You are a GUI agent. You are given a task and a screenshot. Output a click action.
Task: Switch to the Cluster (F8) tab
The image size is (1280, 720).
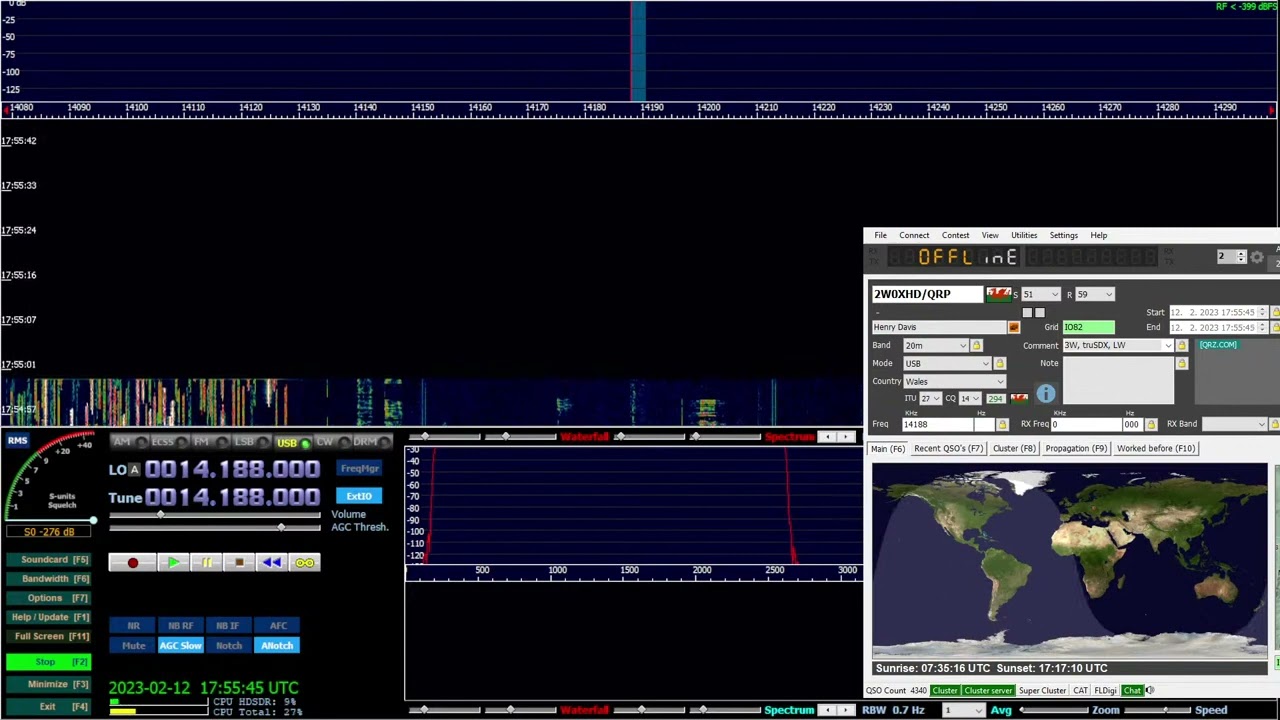click(1014, 449)
